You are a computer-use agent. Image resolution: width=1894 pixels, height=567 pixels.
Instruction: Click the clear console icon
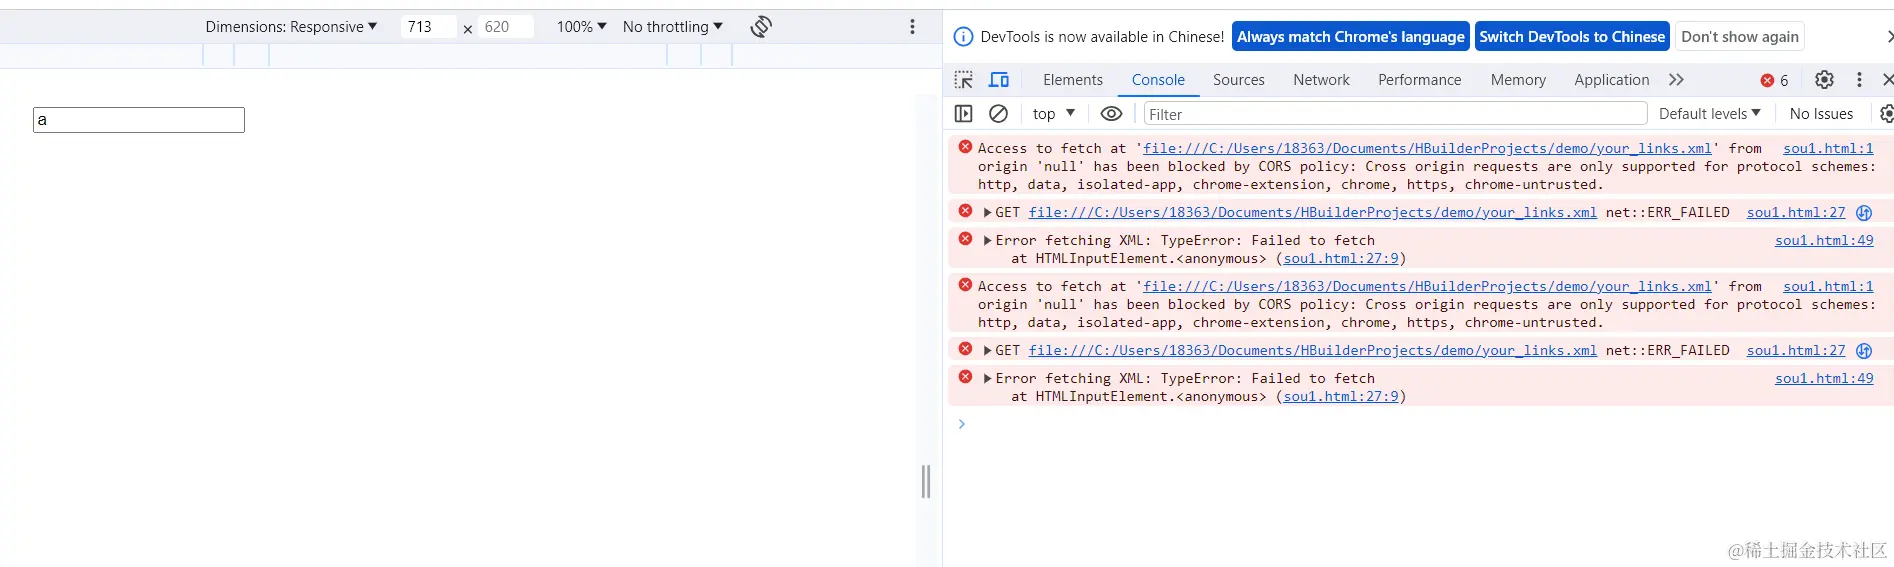tap(998, 114)
